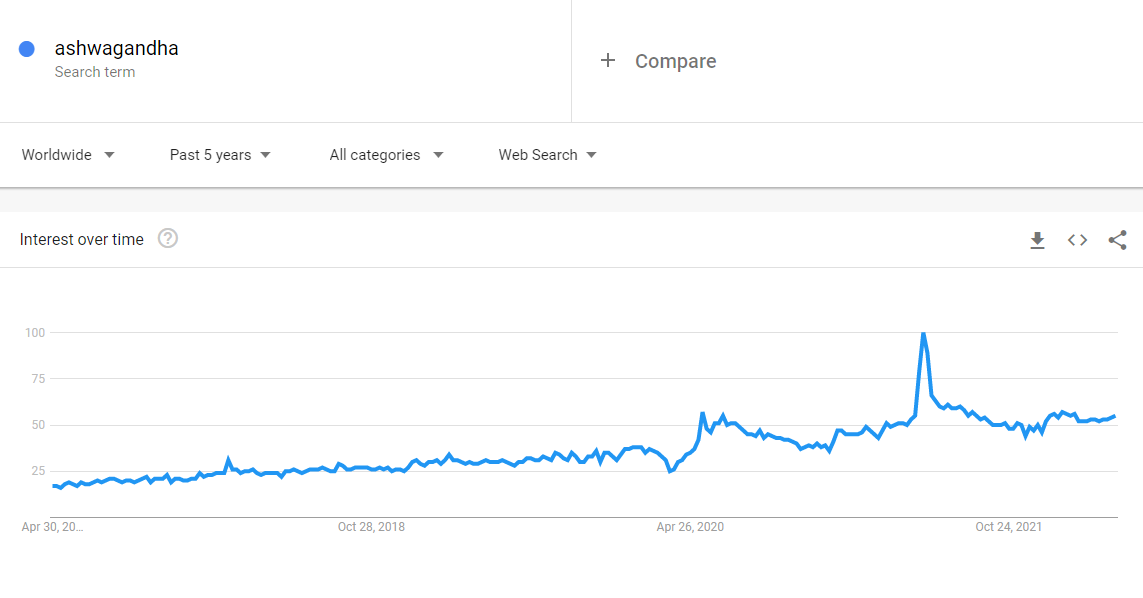This screenshot has height=598, width=1143.
Task: Click the blue dot next to ashwagandha
Action: click(x=27, y=49)
